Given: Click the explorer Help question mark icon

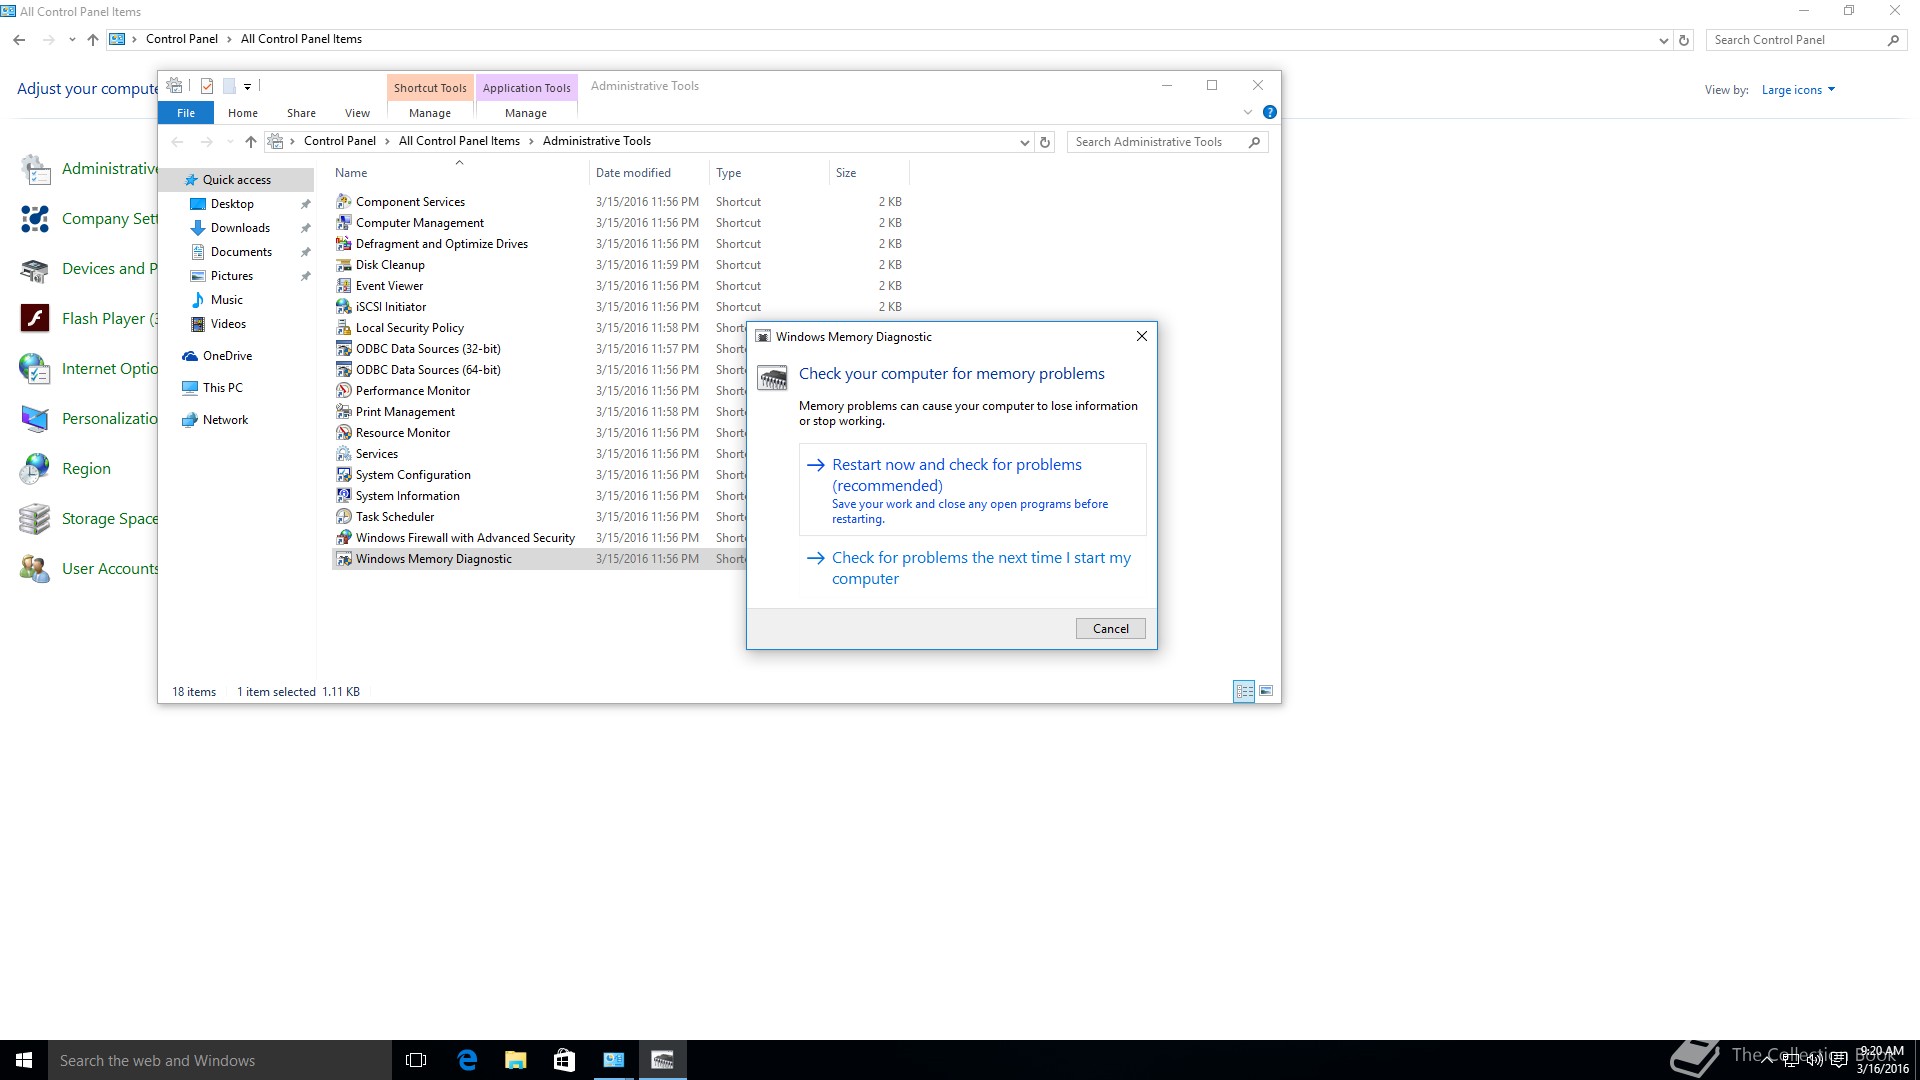Looking at the screenshot, I should coord(1269,112).
